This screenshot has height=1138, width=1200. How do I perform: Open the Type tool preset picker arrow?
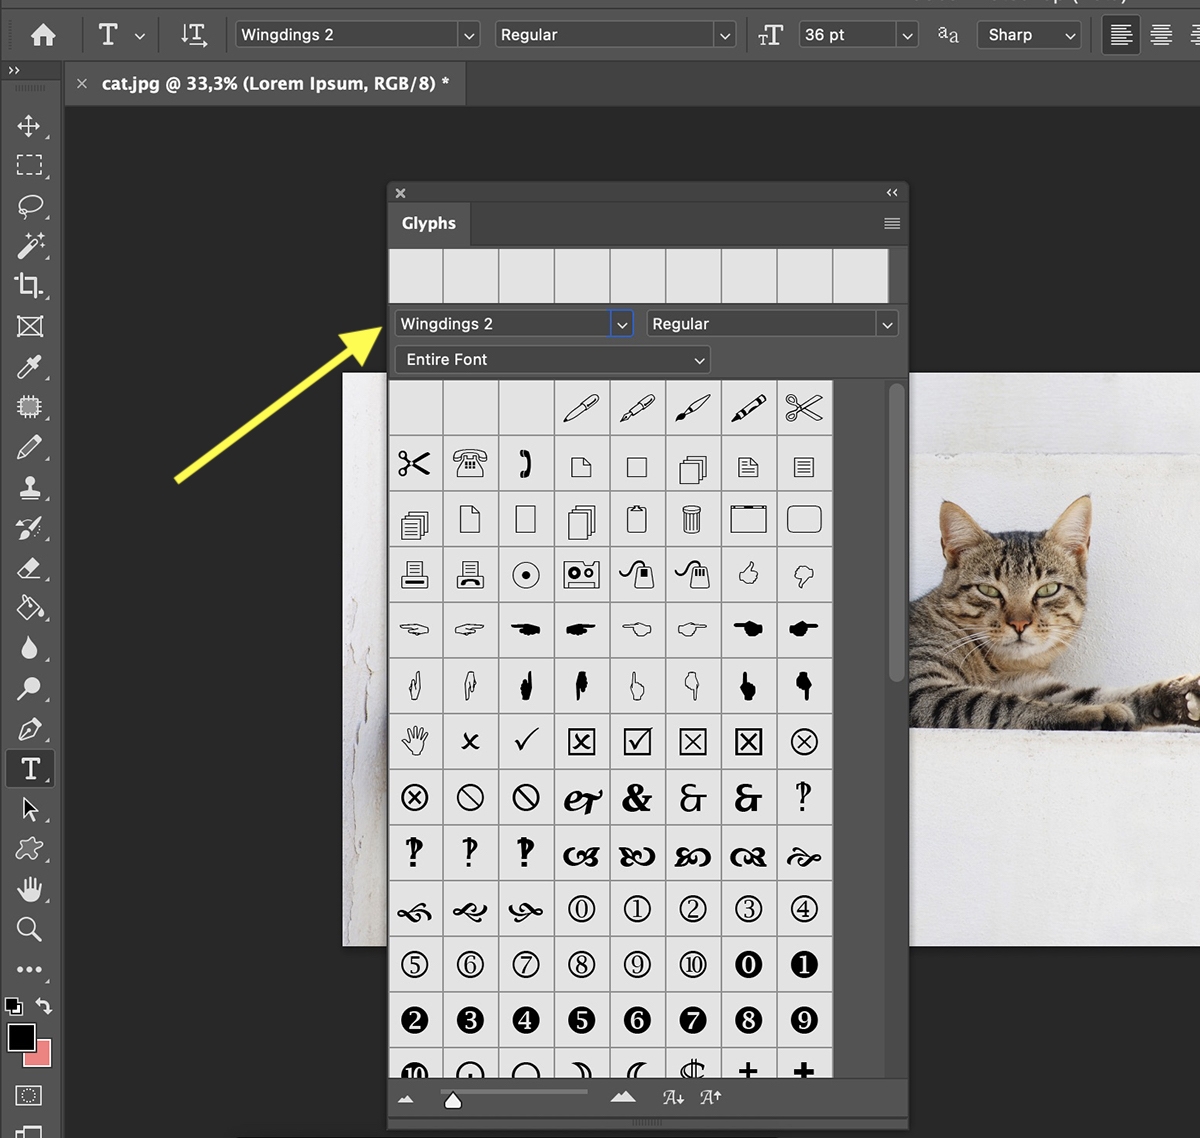coord(139,36)
